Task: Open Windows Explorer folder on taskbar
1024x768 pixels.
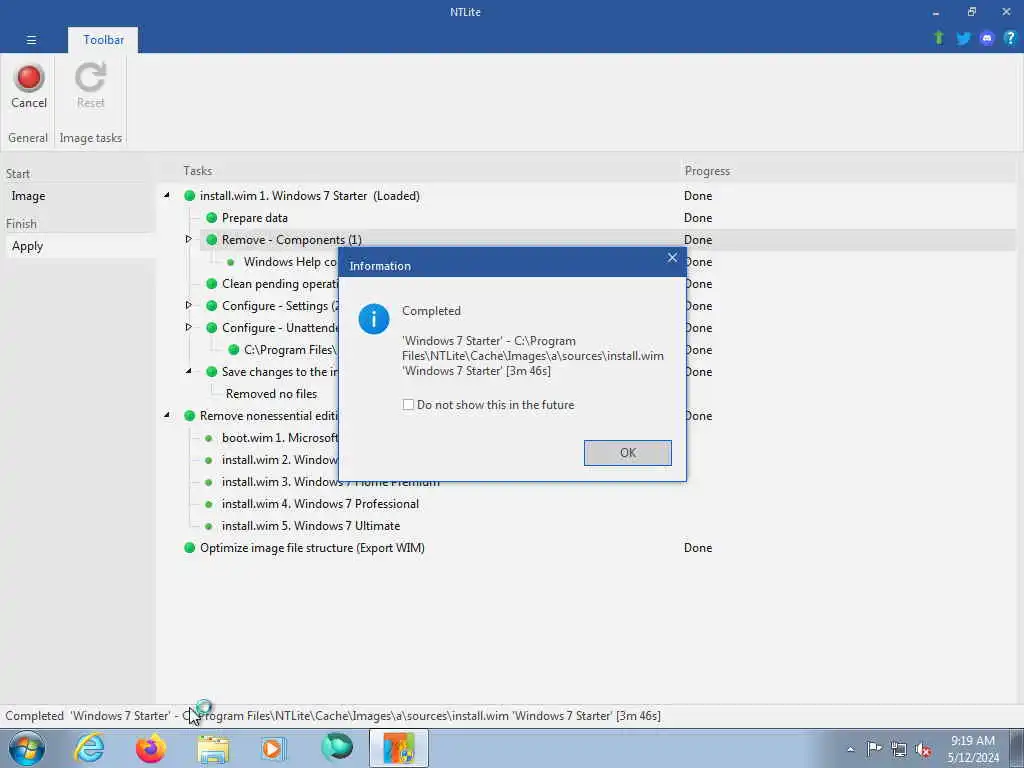Action: [213, 749]
